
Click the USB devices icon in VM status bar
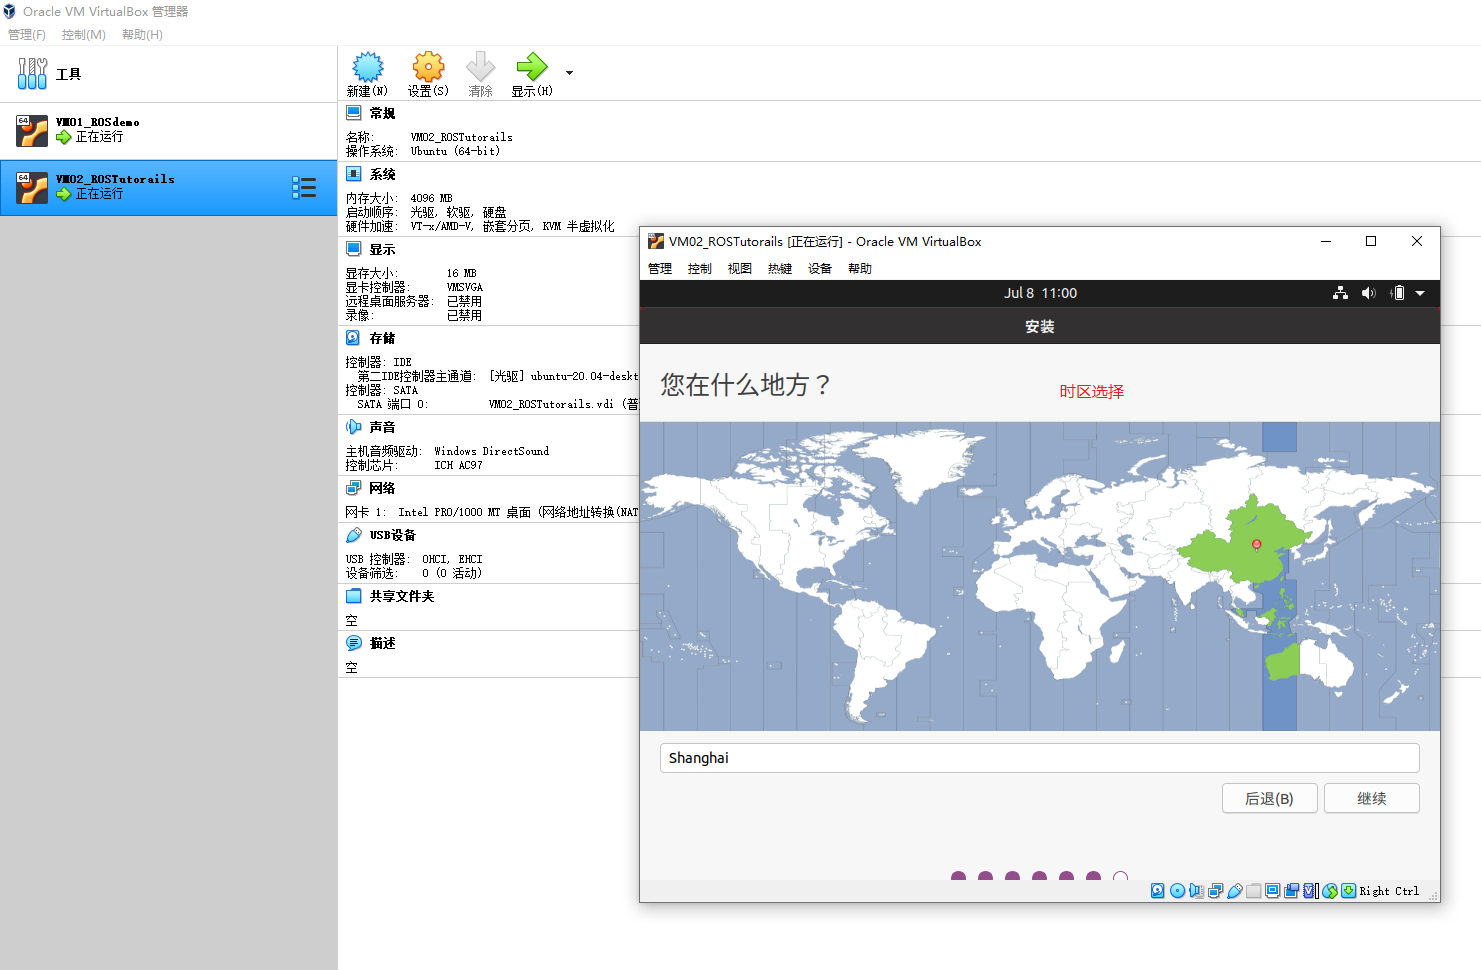coord(1235,890)
